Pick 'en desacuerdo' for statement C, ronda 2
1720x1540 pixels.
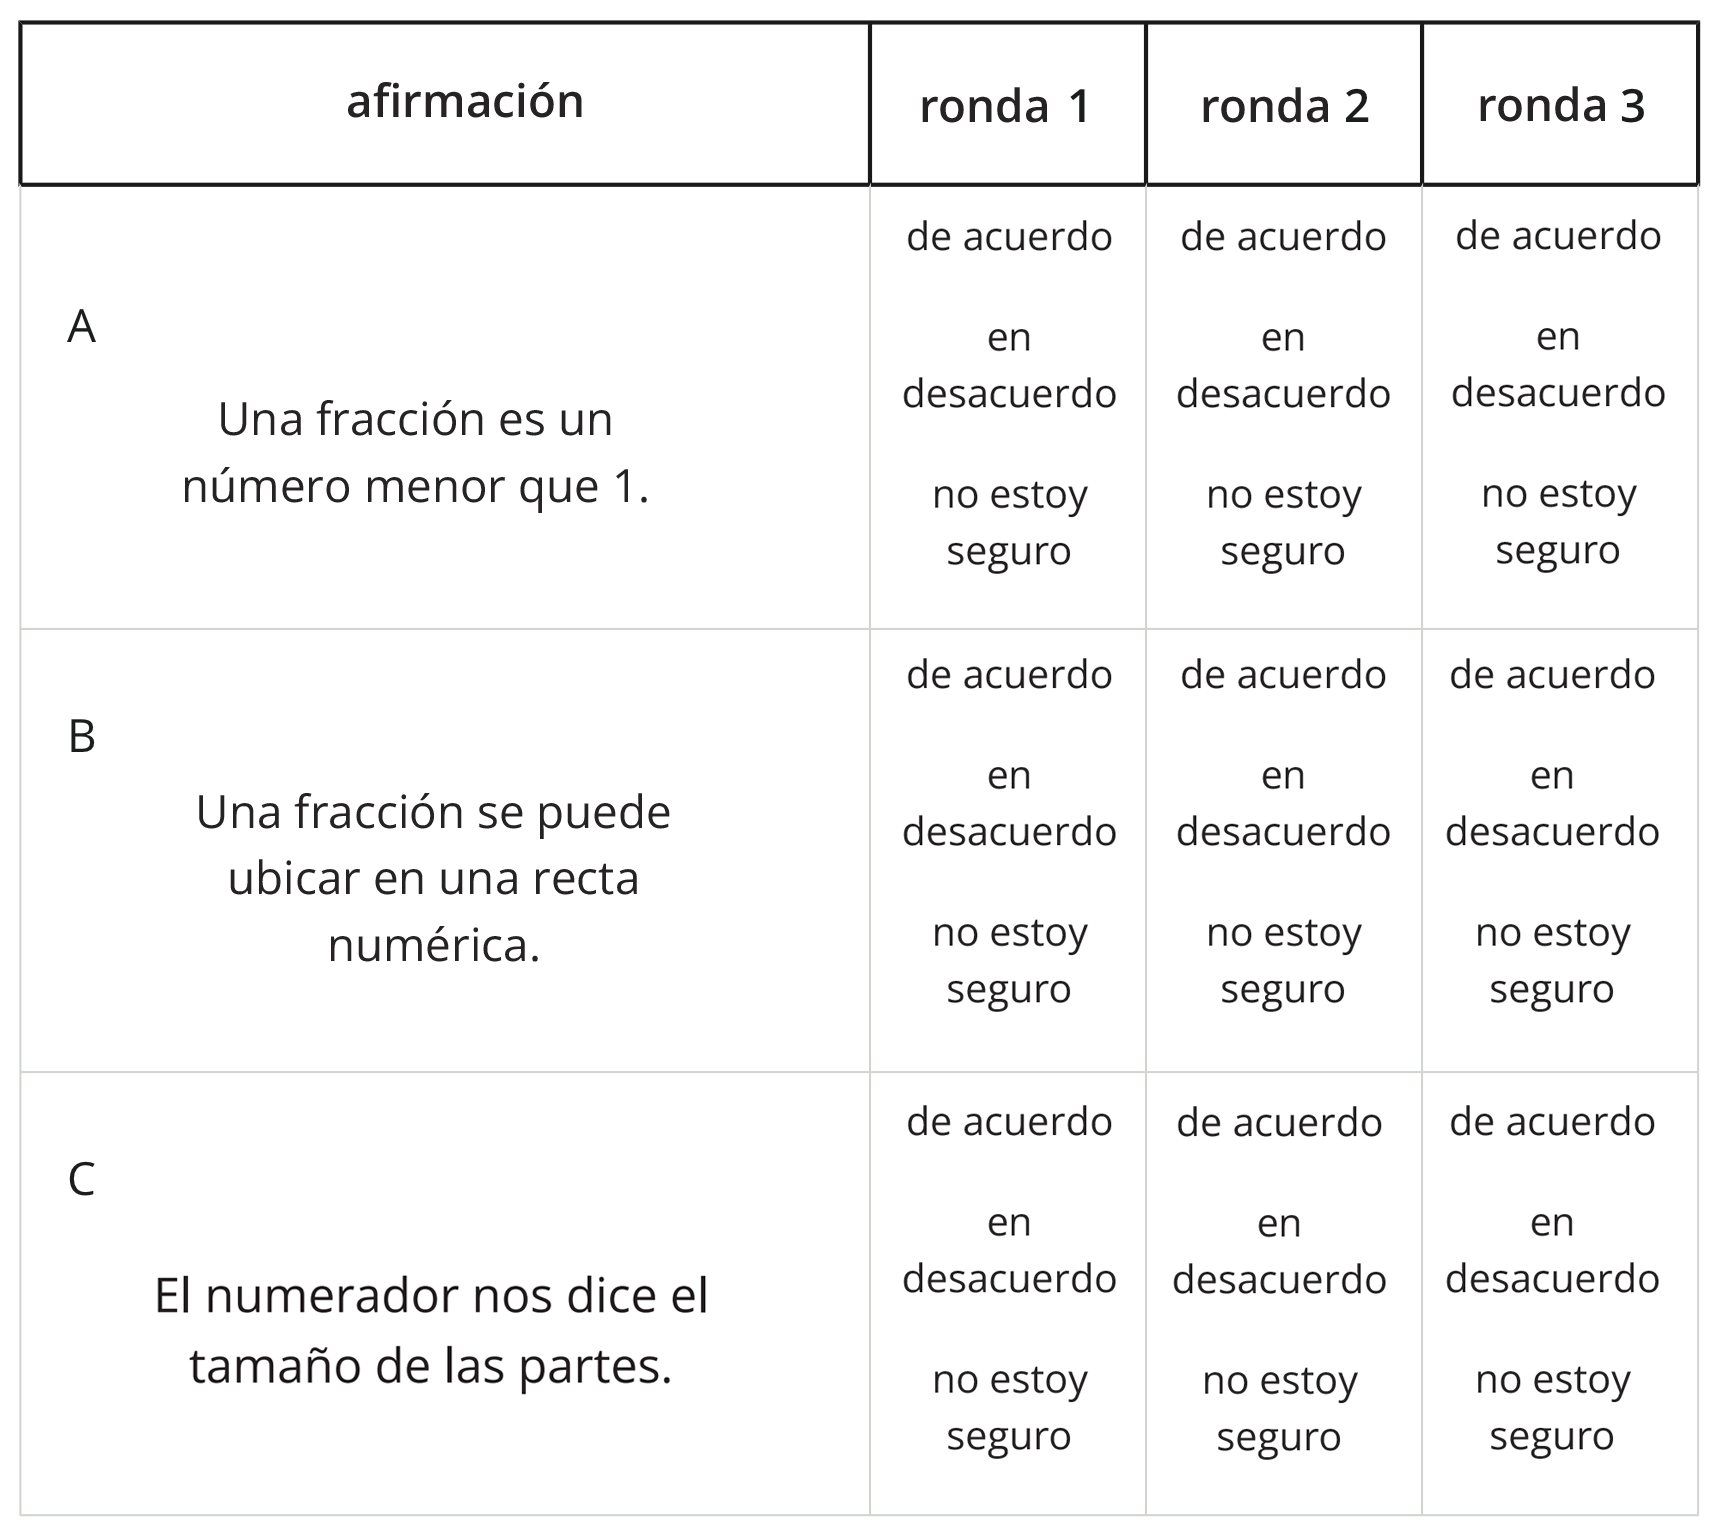tap(1279, 1252)
